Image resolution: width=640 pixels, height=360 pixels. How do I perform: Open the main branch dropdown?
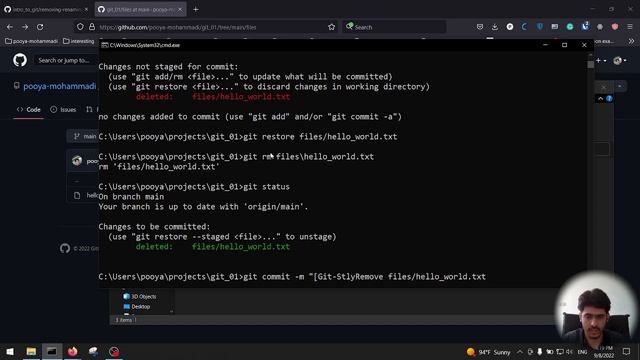[x=83, y=136]
